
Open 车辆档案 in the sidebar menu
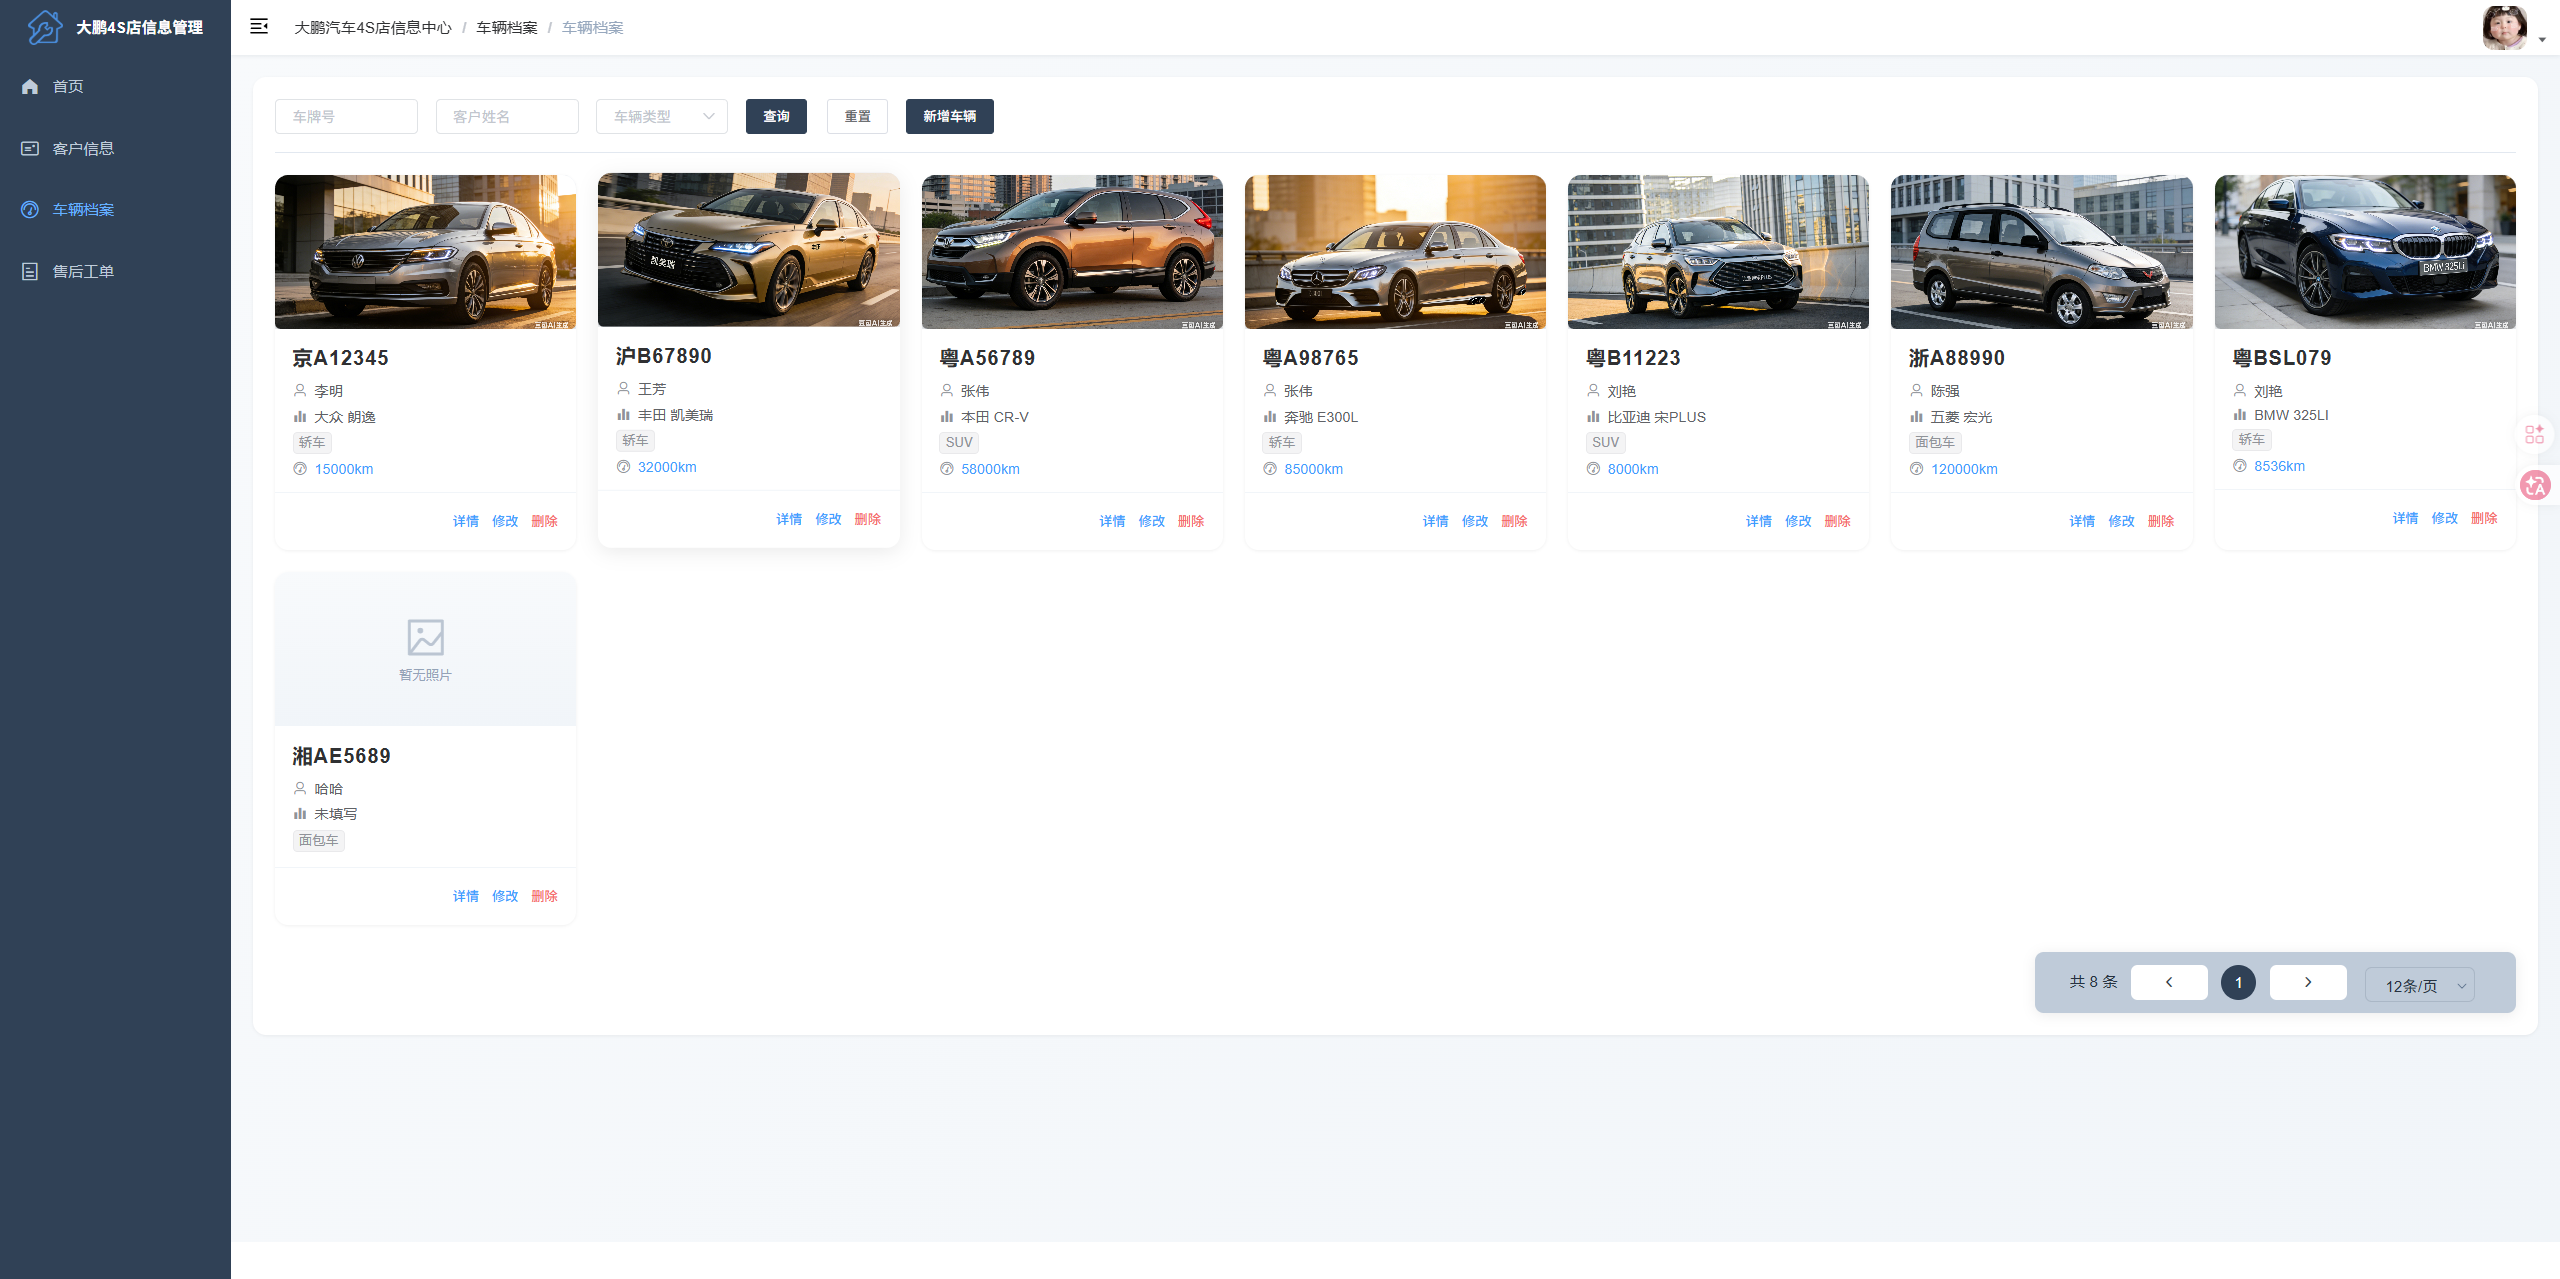point(115,210)
